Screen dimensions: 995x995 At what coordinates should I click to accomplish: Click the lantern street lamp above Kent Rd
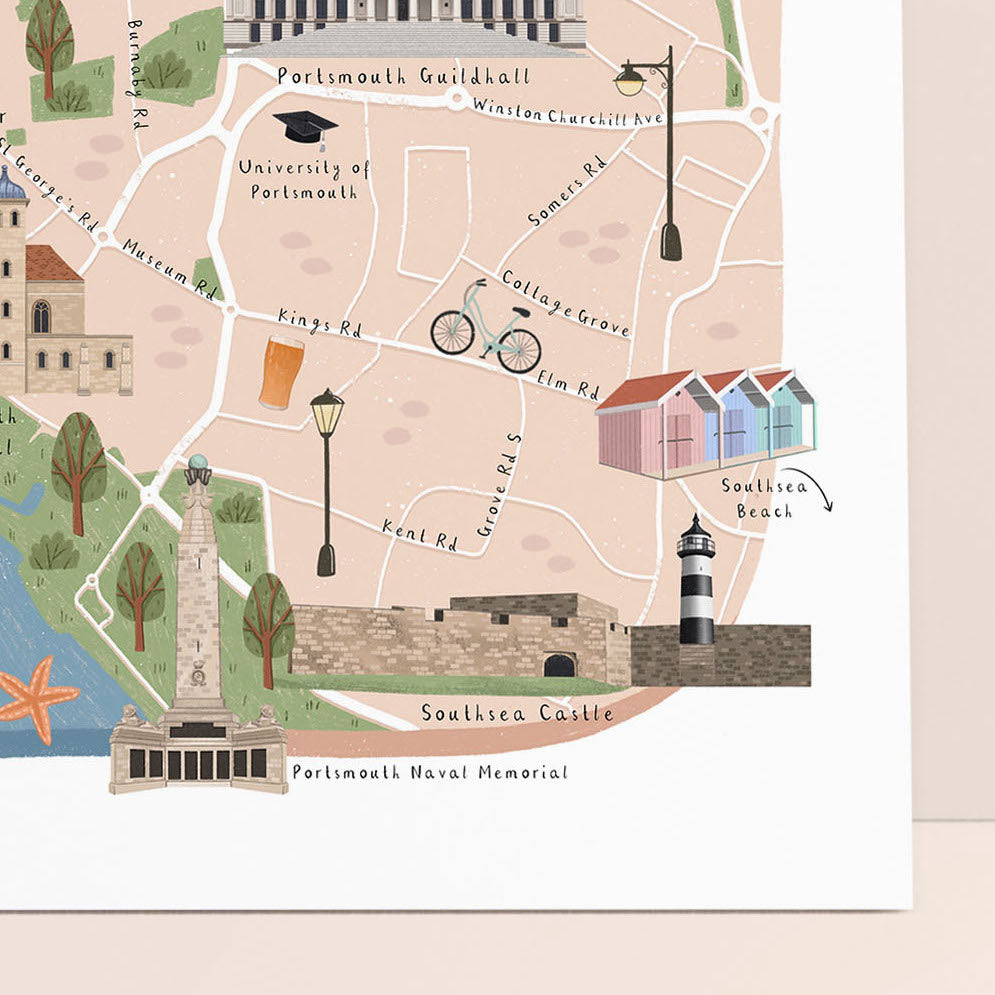pos(327,482)
